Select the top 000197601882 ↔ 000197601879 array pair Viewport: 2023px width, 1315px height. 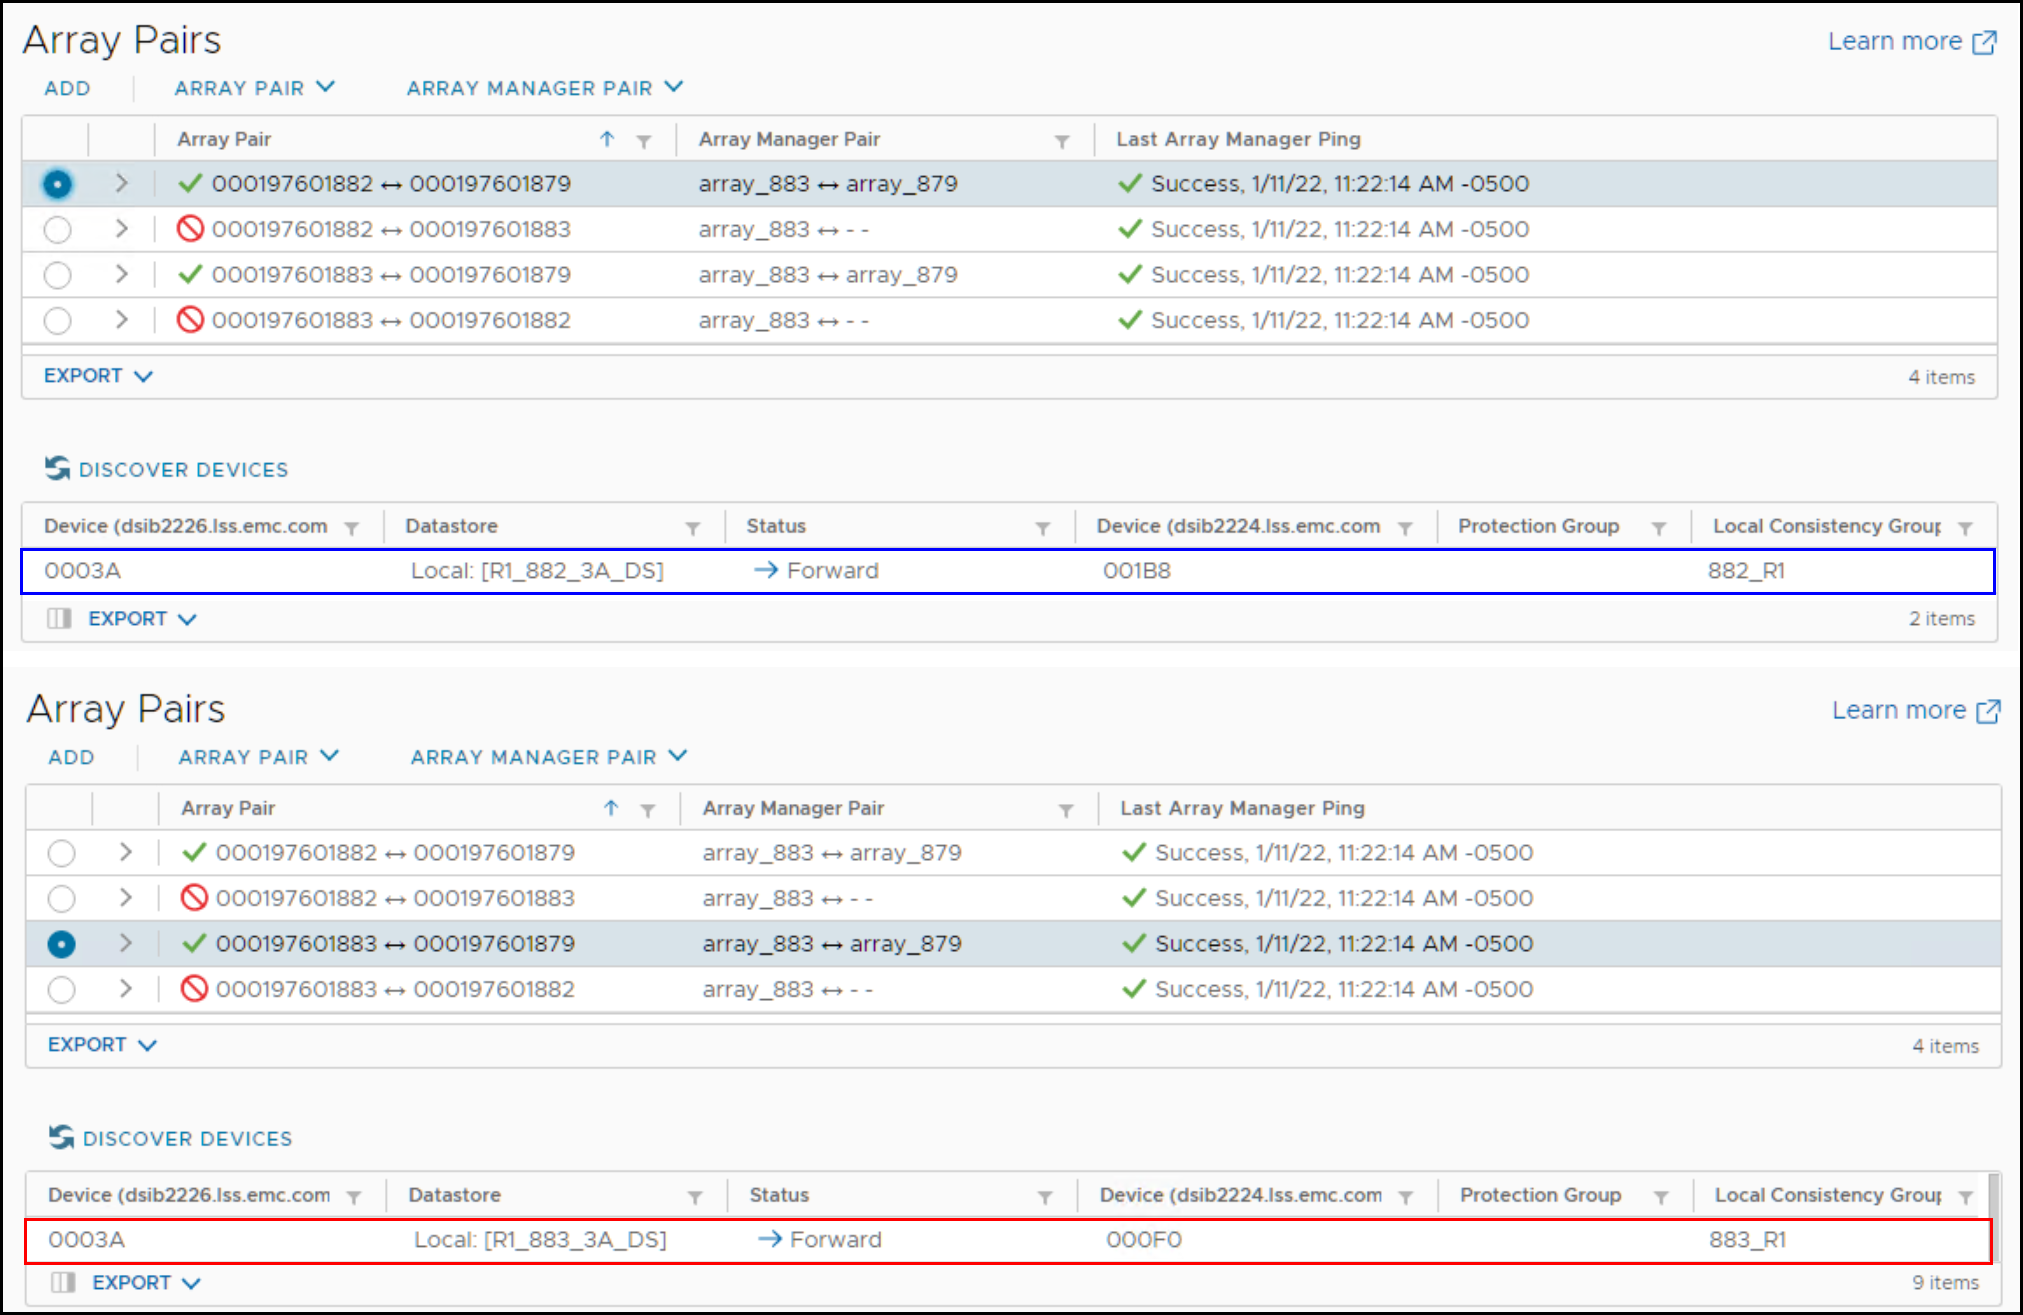click(x=57, y=184)
